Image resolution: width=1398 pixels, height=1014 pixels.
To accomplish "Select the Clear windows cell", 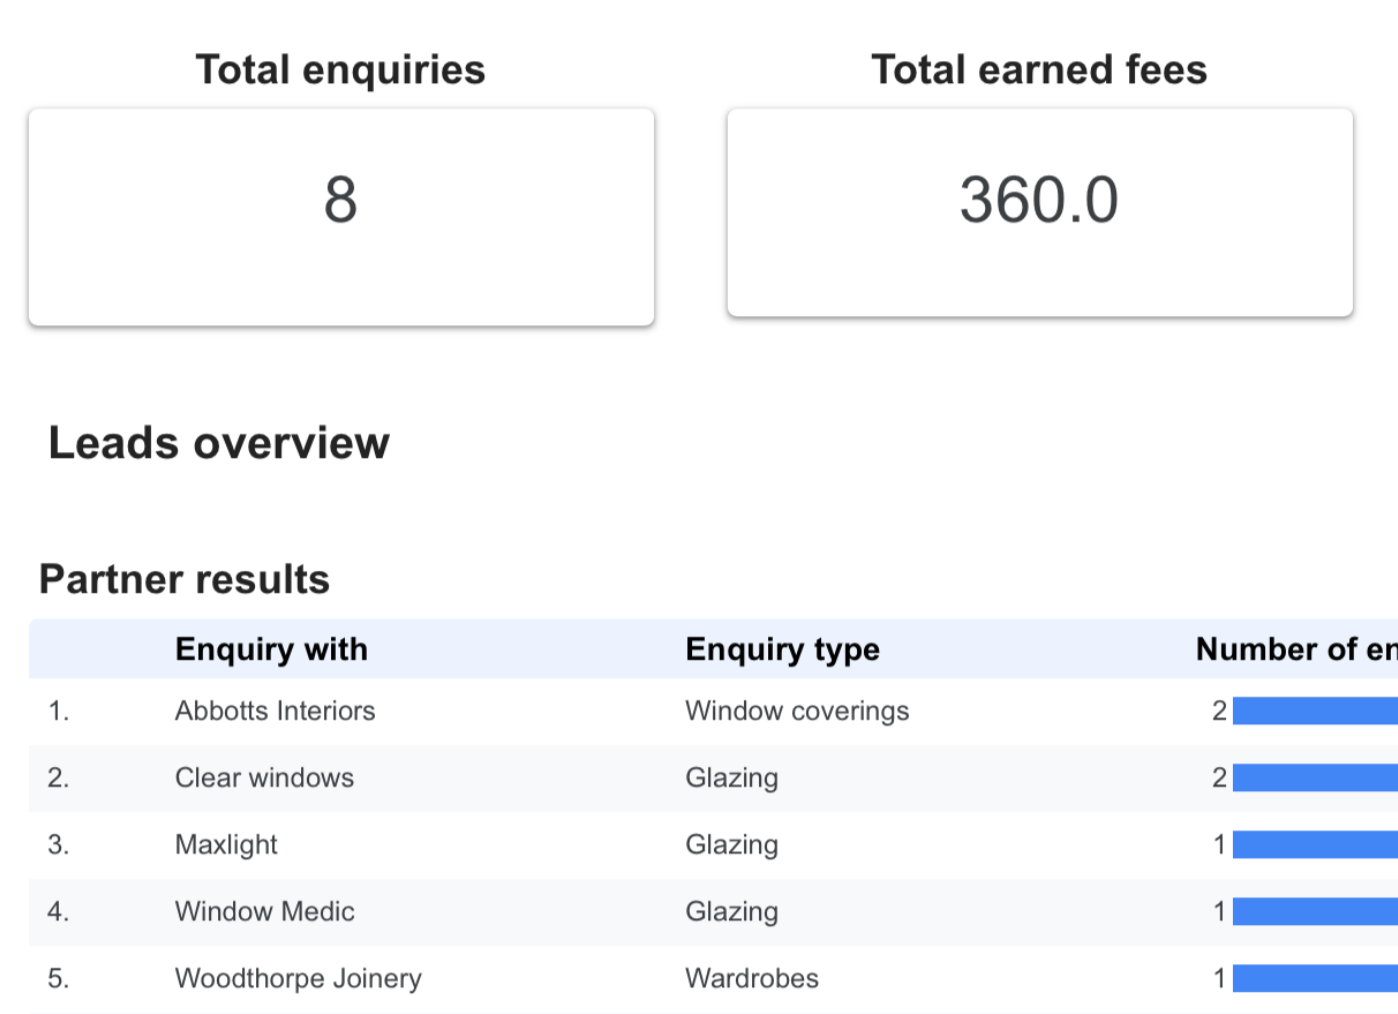I will [264, 778].
